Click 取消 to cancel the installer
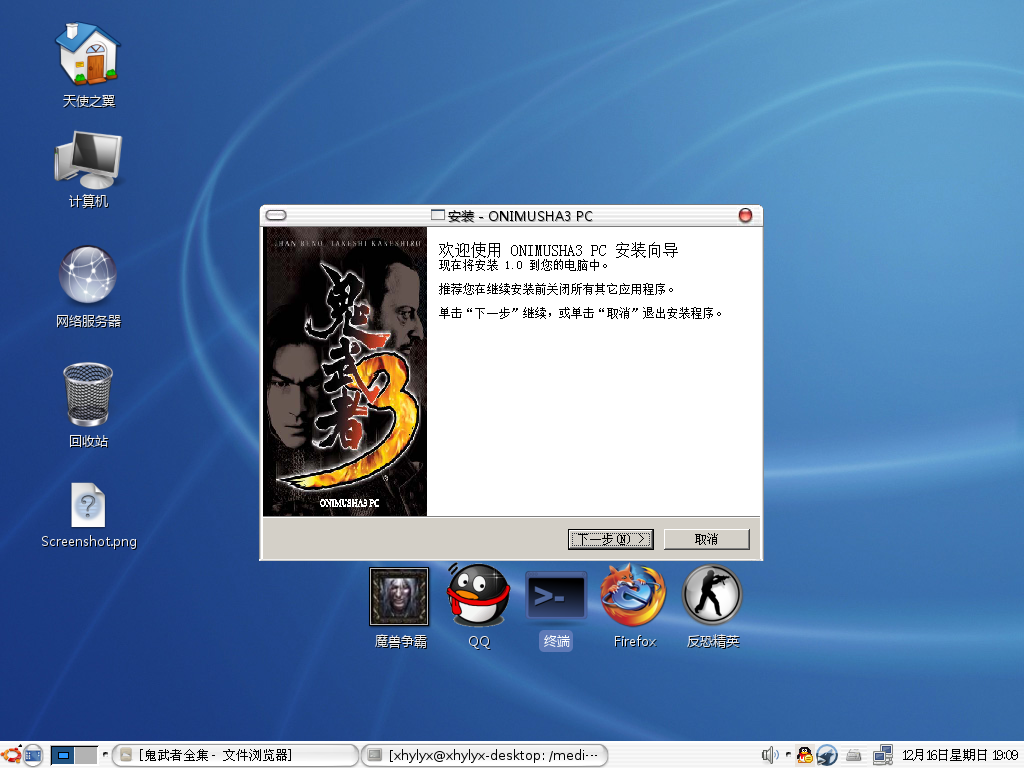Image resolution: width=1024 pixels, height=768 pixels. [x=707, y=539]
